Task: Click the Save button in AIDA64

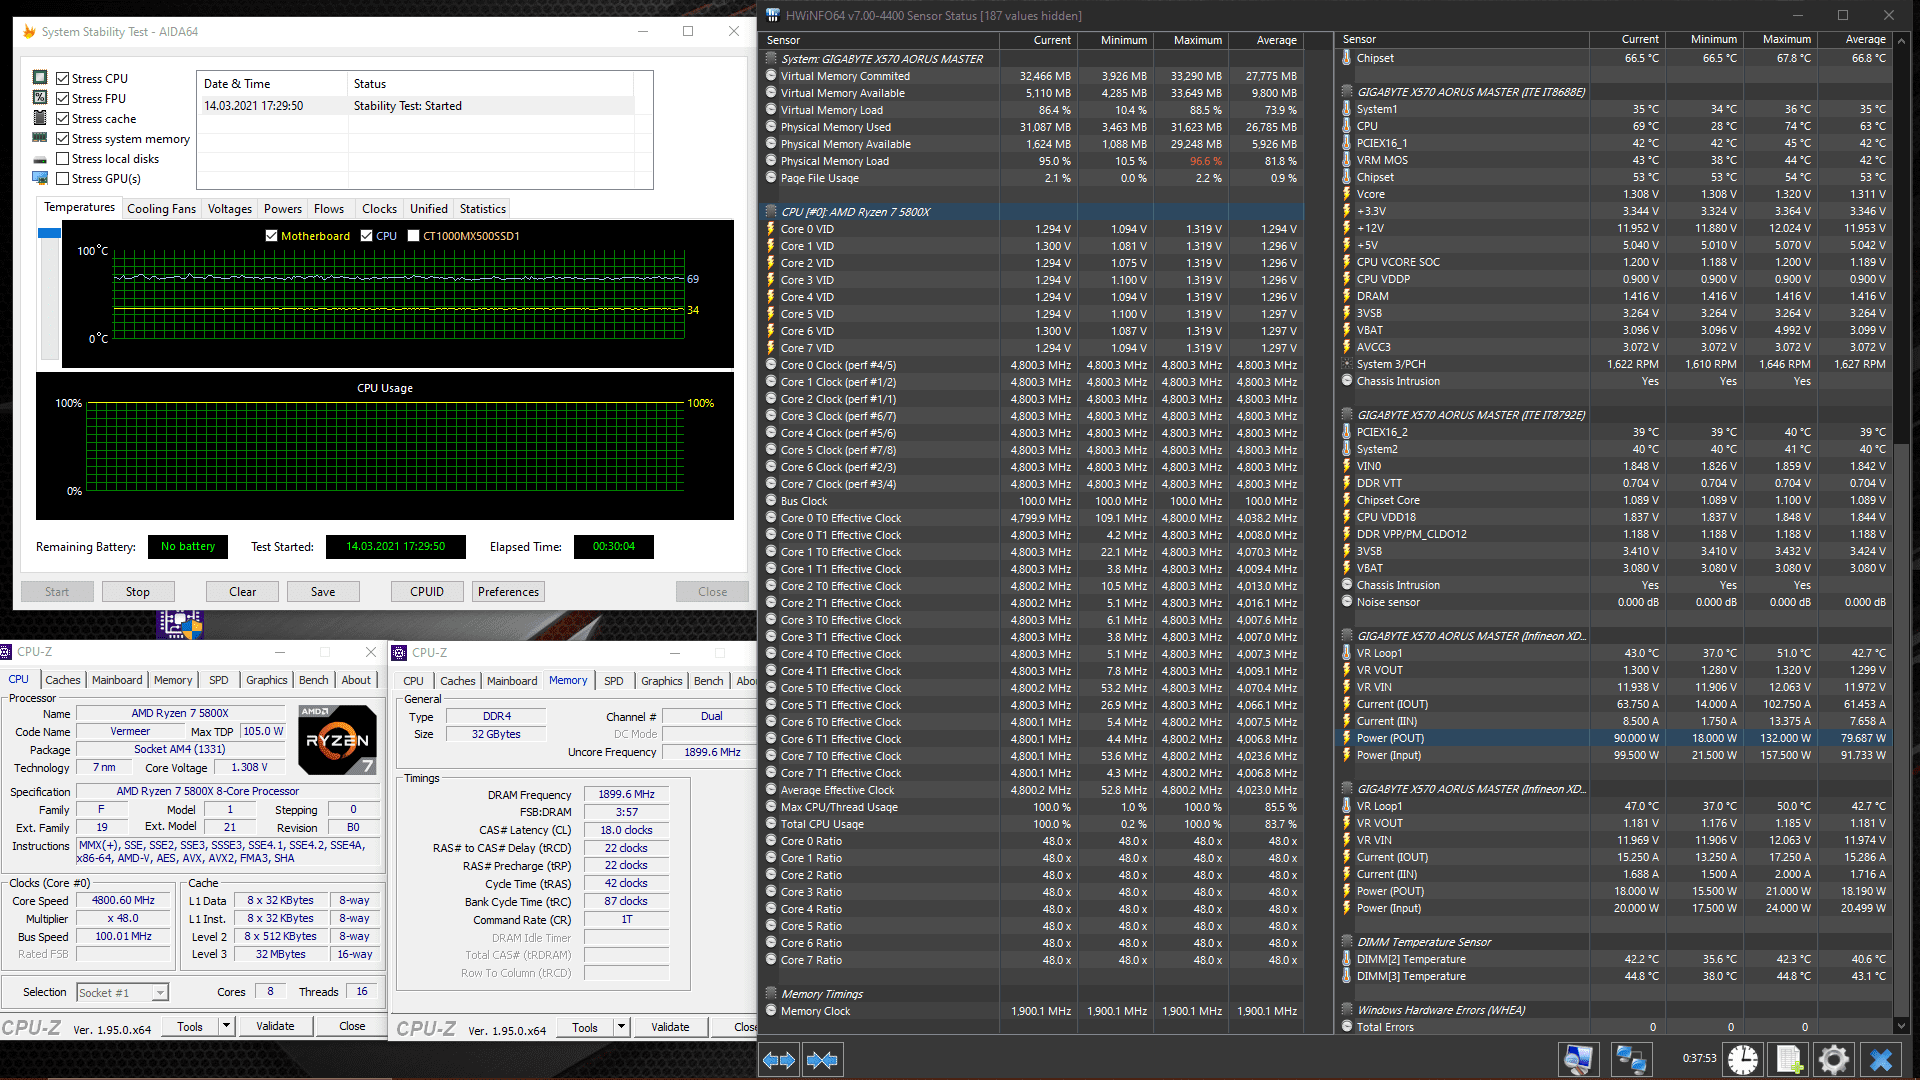Action: tap(323, 592)
